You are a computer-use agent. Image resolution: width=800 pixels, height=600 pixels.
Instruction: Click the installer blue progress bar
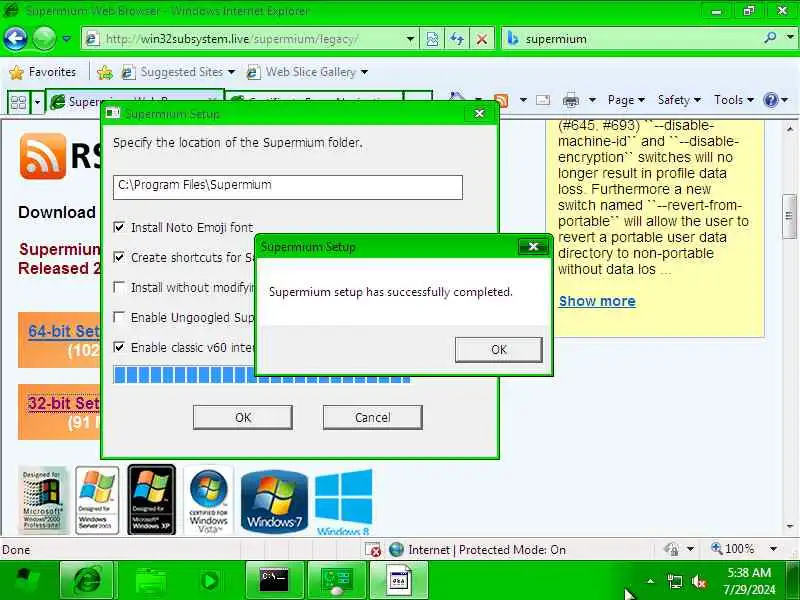(x=185, y=376)
